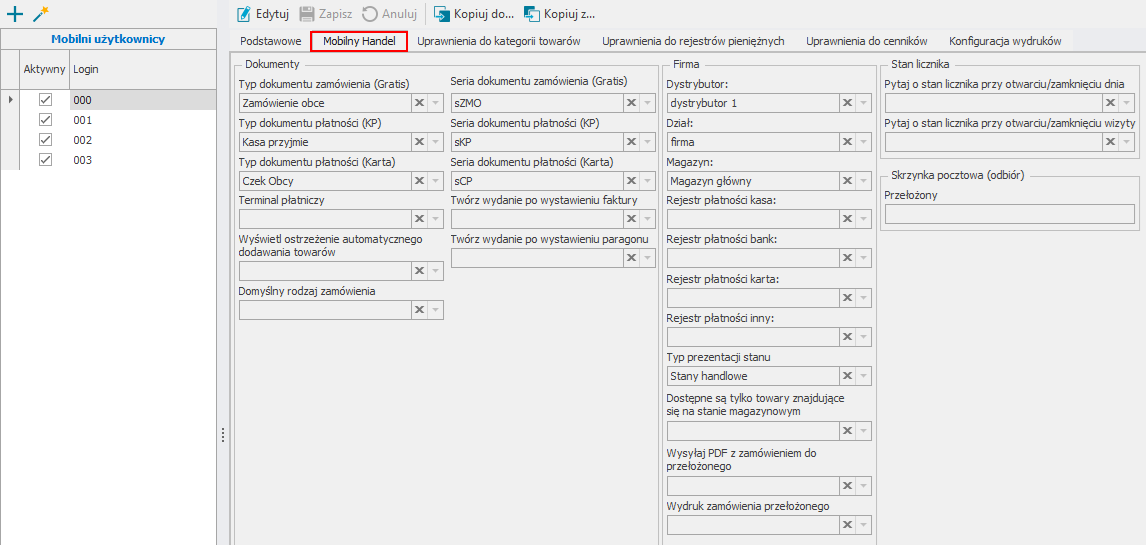
Task: Open Domyślny rodzaj zamówienia dropdown arrow
Action: [436, 310]
